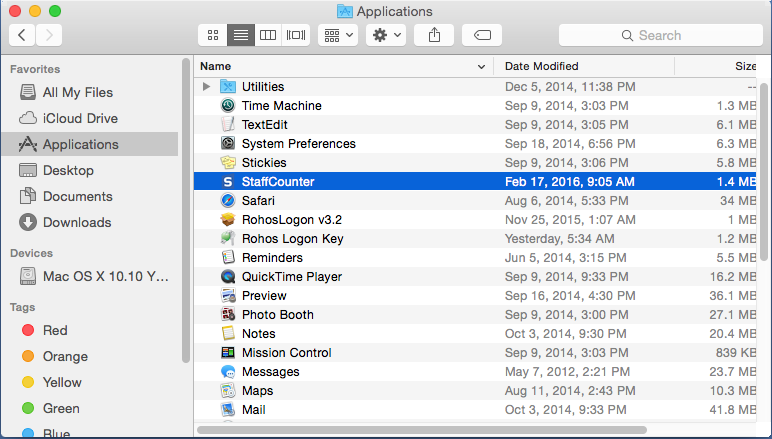772x439 pixels.
Task: Select the Safari compass icon
Action: (x=227, y=200)
